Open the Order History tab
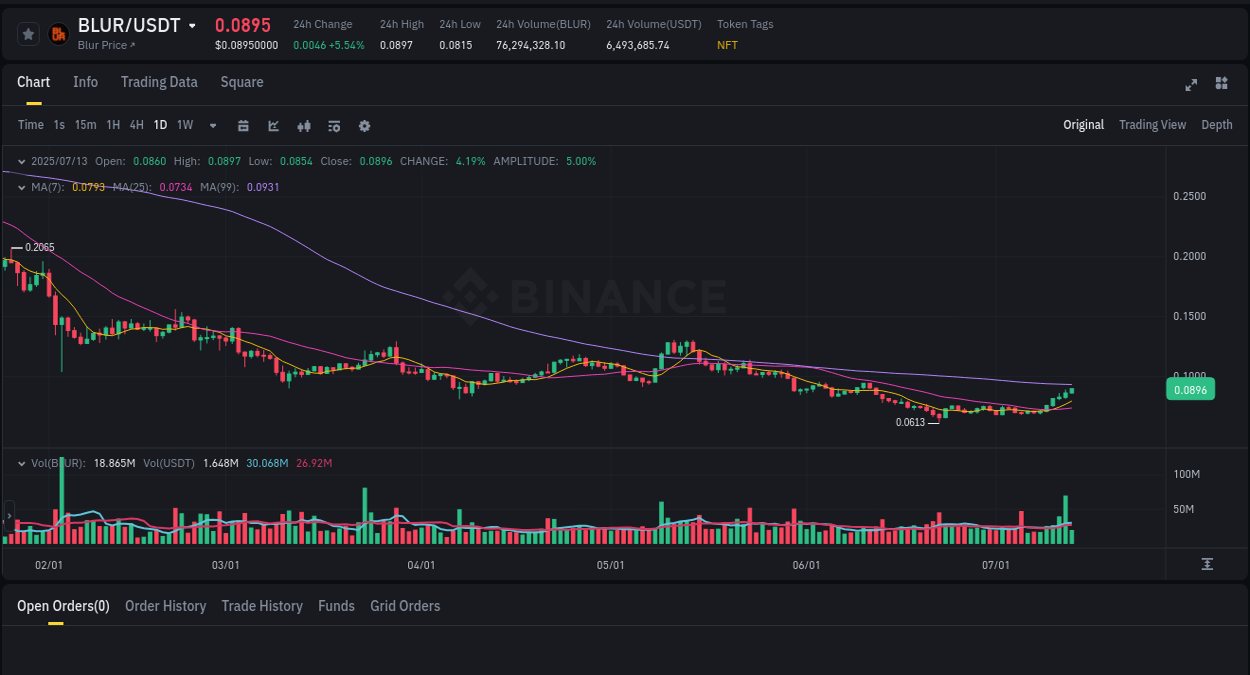The height and width of the screenshot is (675, 1250). (x=165, y=605)
